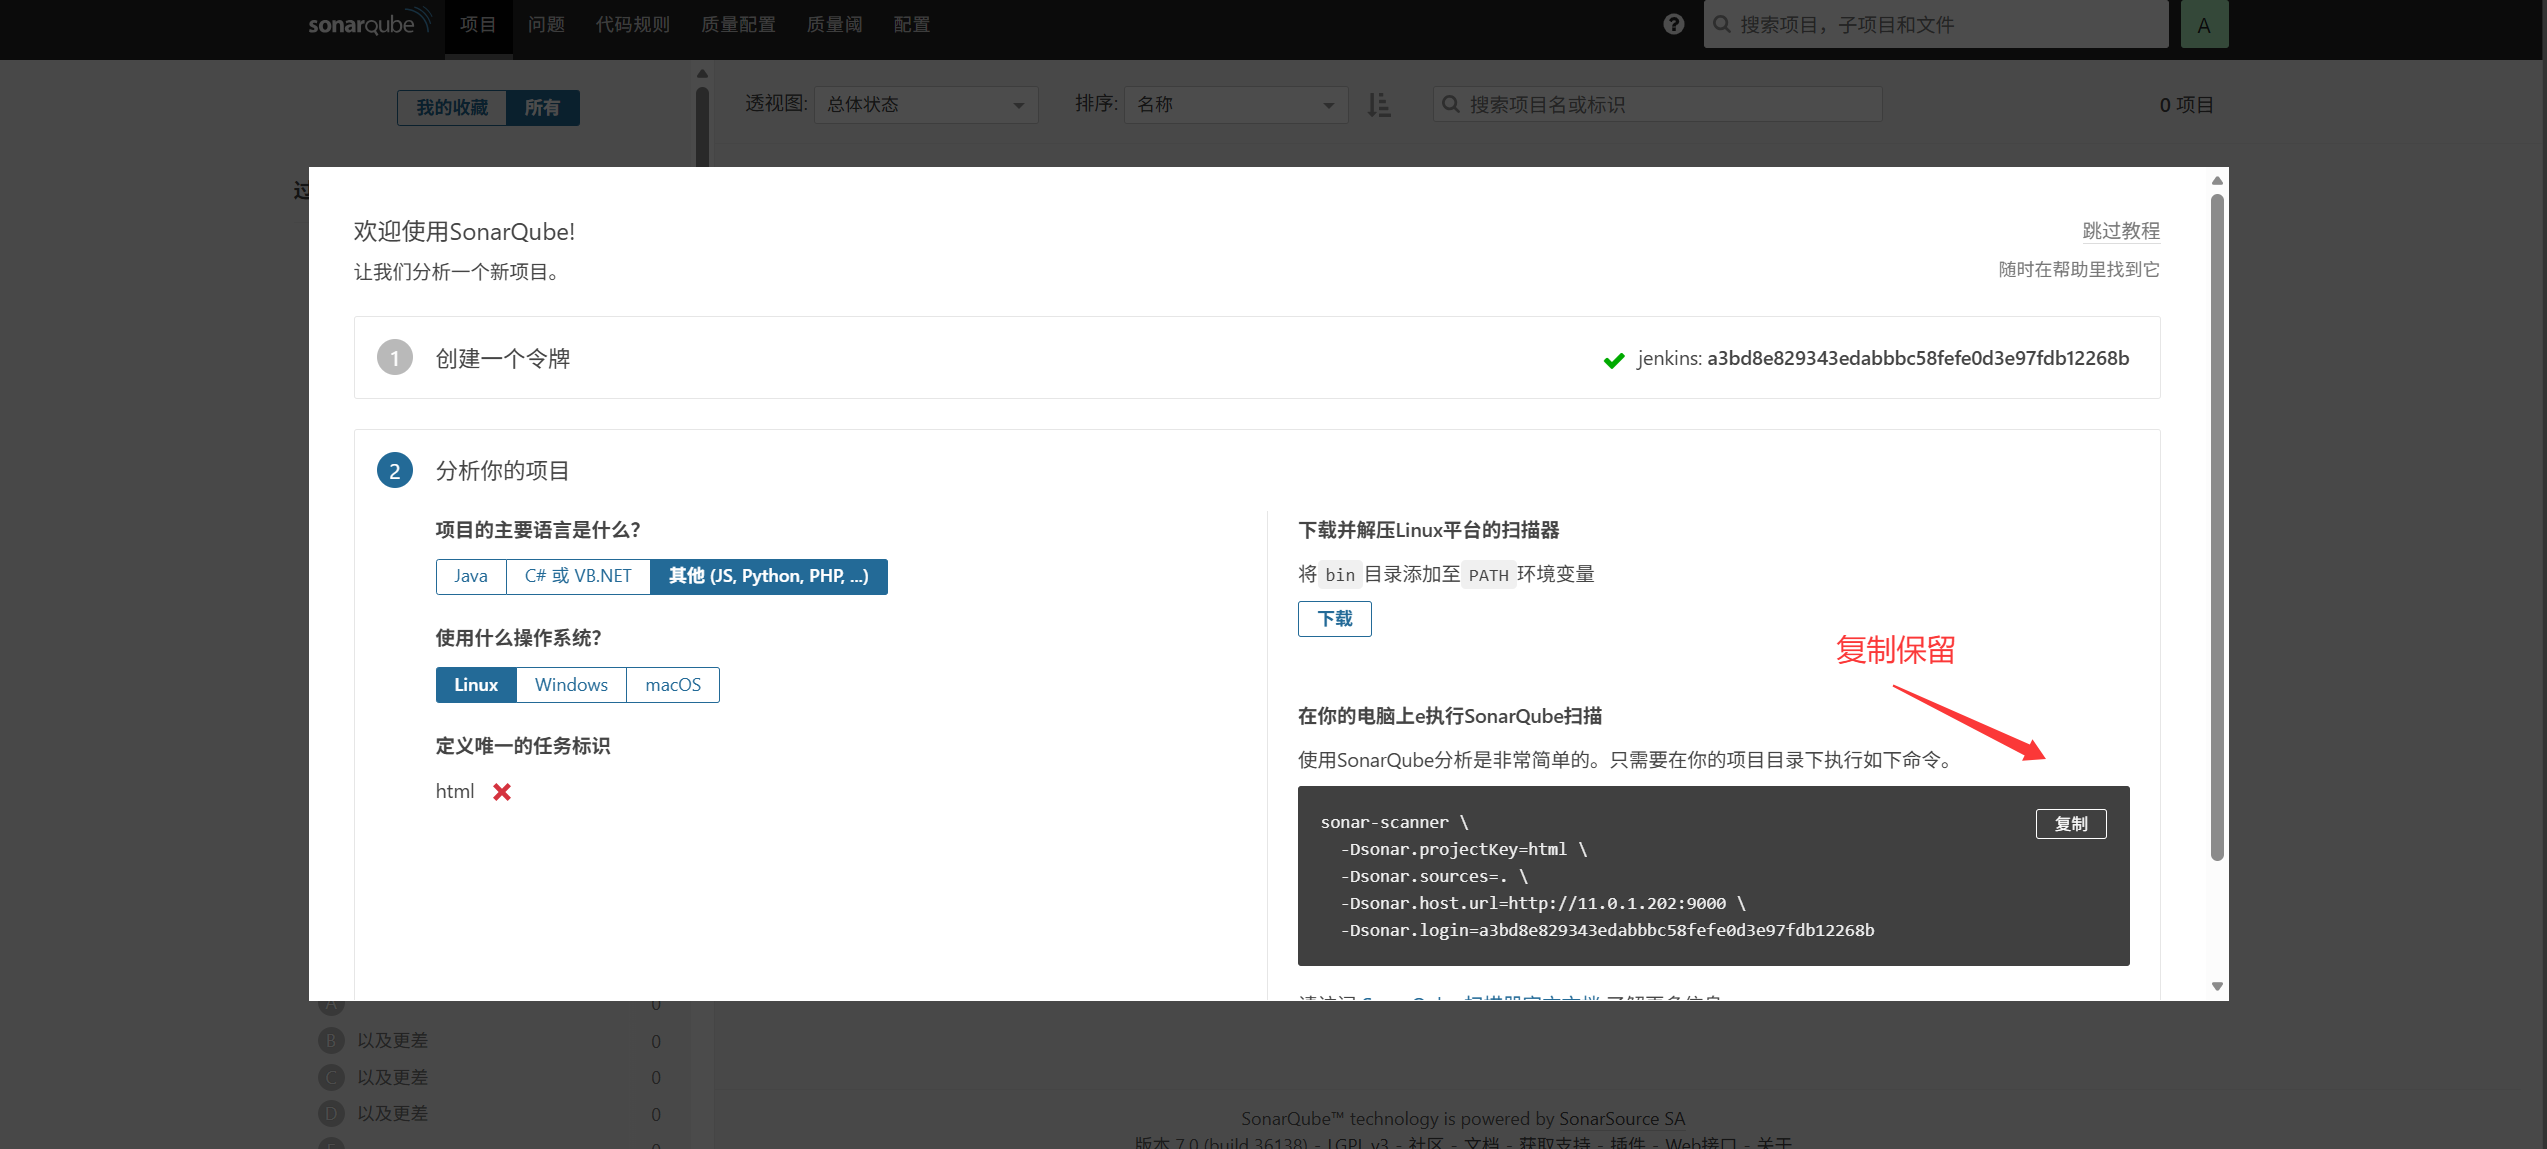2547x1149 pixels.
Task: Open the 质量阈 menu
Action: pyautogui.click(x=834, y=25)
